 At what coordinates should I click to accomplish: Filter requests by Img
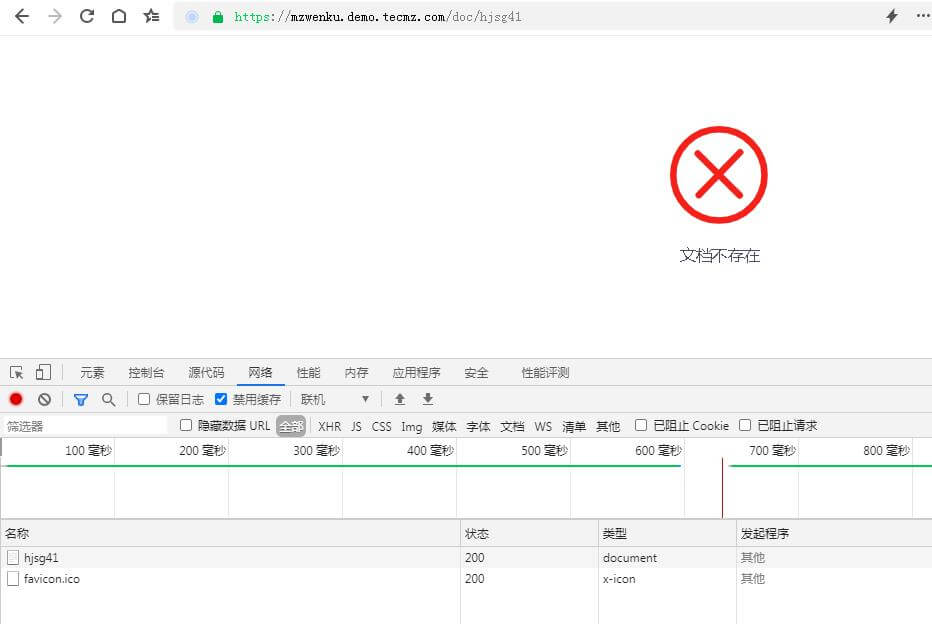click(x=411, y=426)
